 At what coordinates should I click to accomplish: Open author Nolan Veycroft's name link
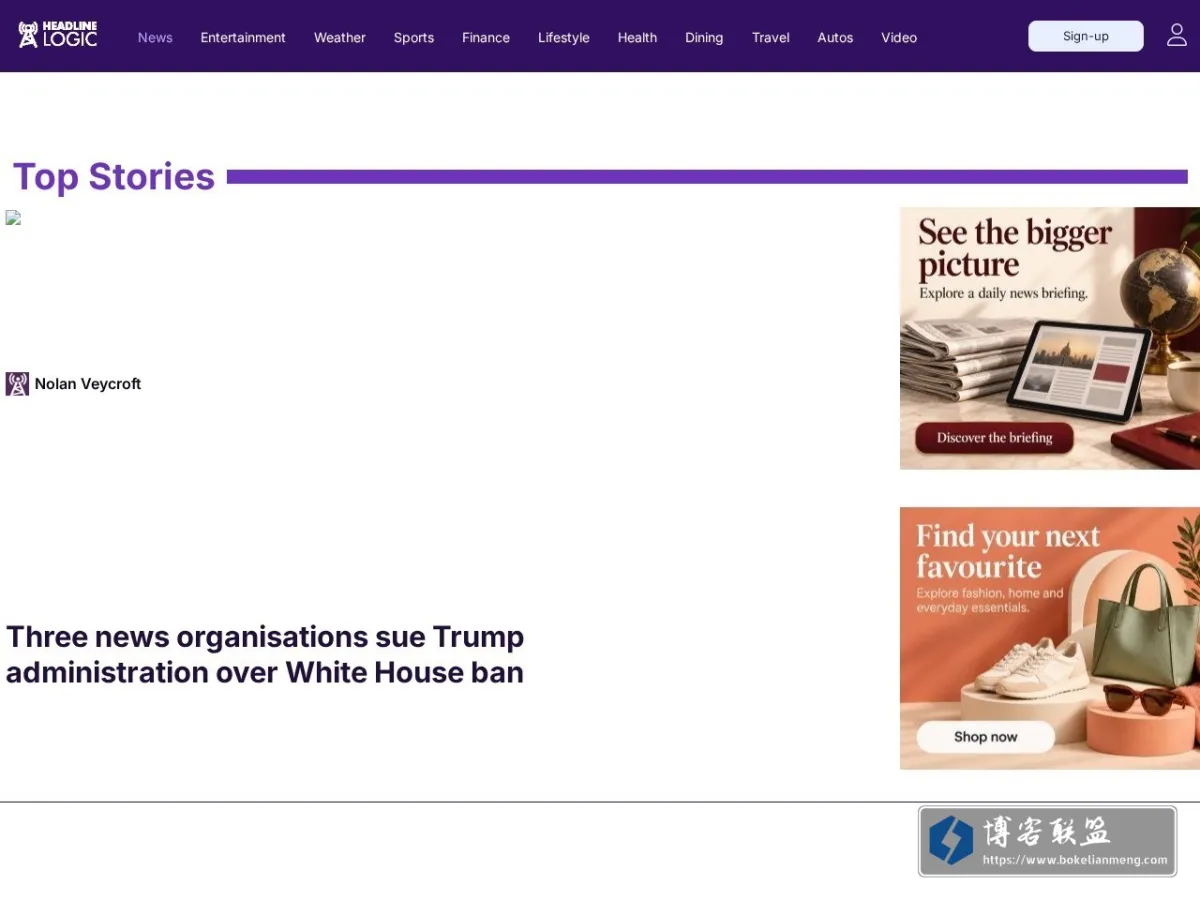pos(88,384)
